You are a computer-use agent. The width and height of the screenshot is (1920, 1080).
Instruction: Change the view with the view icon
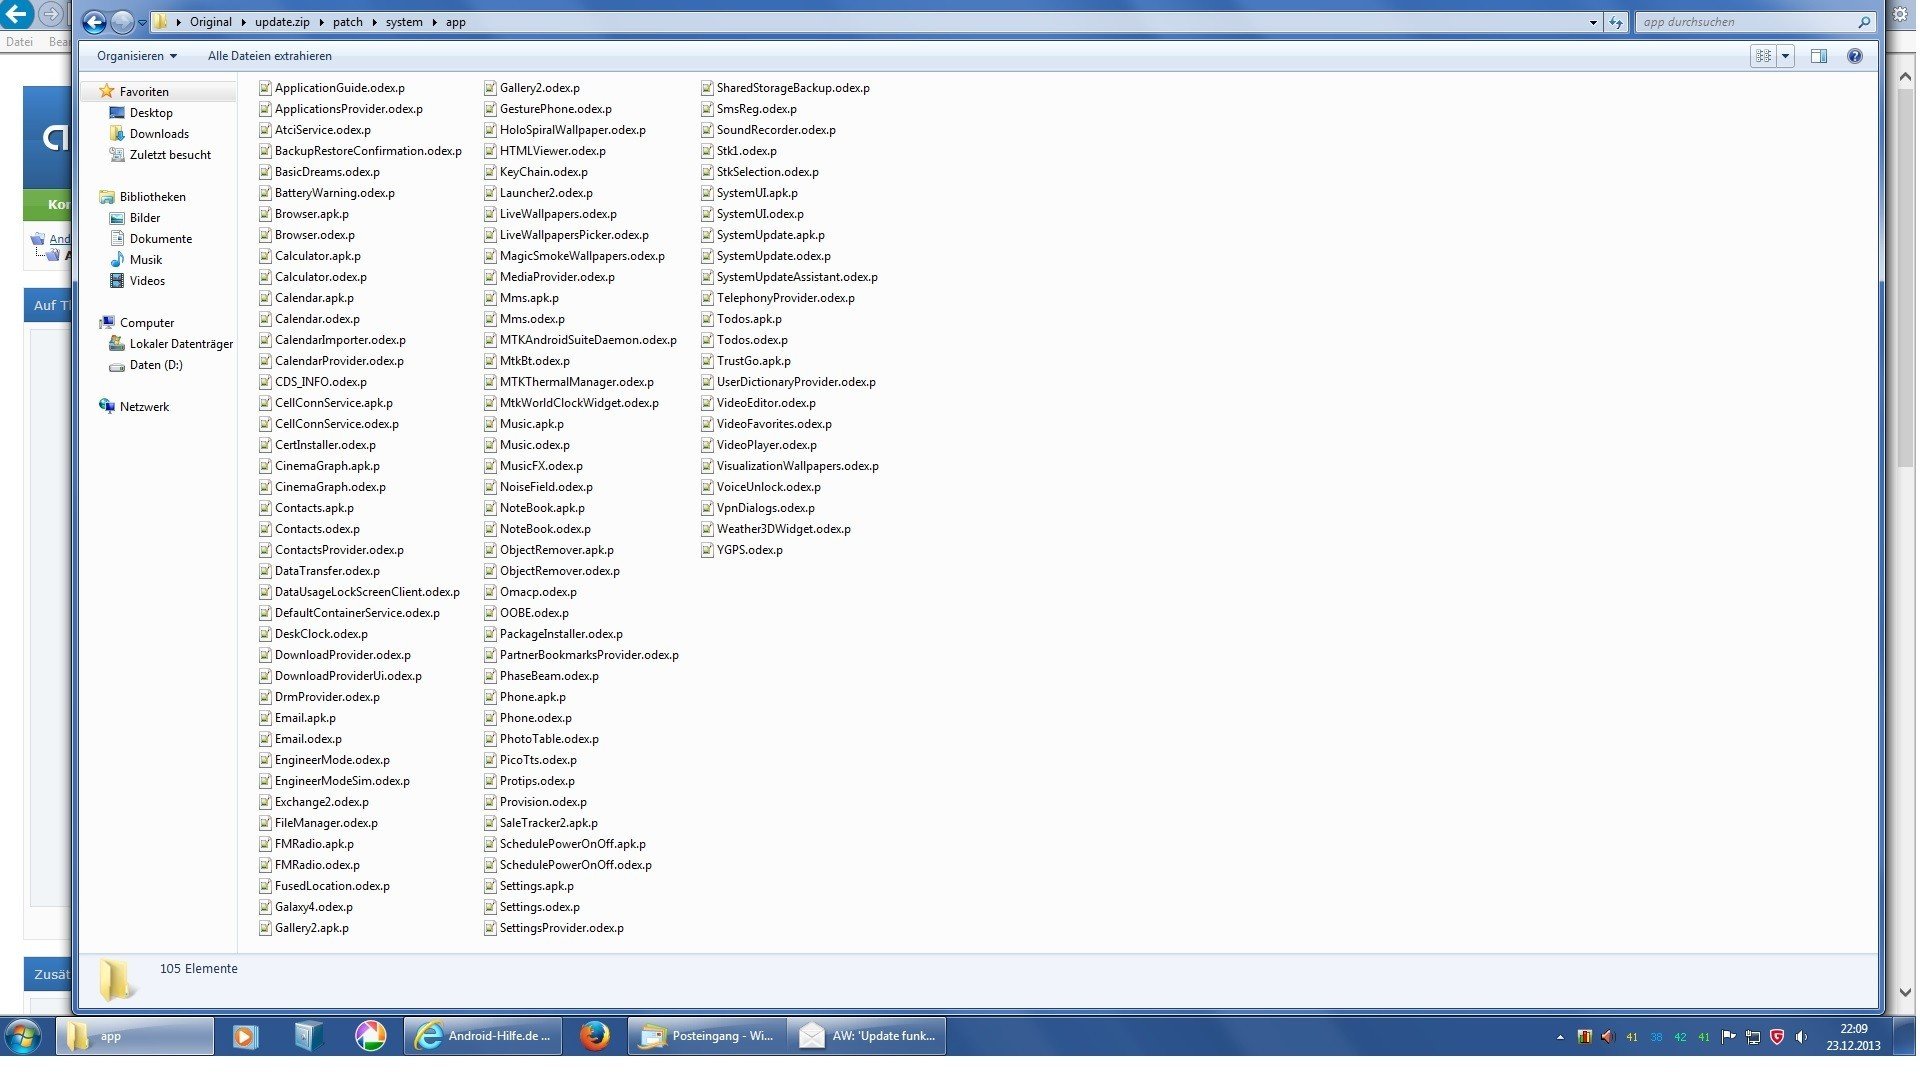coord(1763,56)
